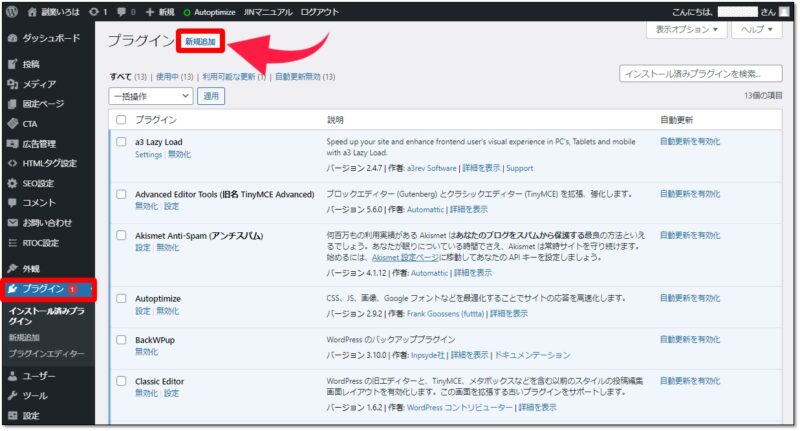Open JINマニュアル in admin bar
Image resolution: width=800 pixels, height=431 pixels.
coord(268,12)
